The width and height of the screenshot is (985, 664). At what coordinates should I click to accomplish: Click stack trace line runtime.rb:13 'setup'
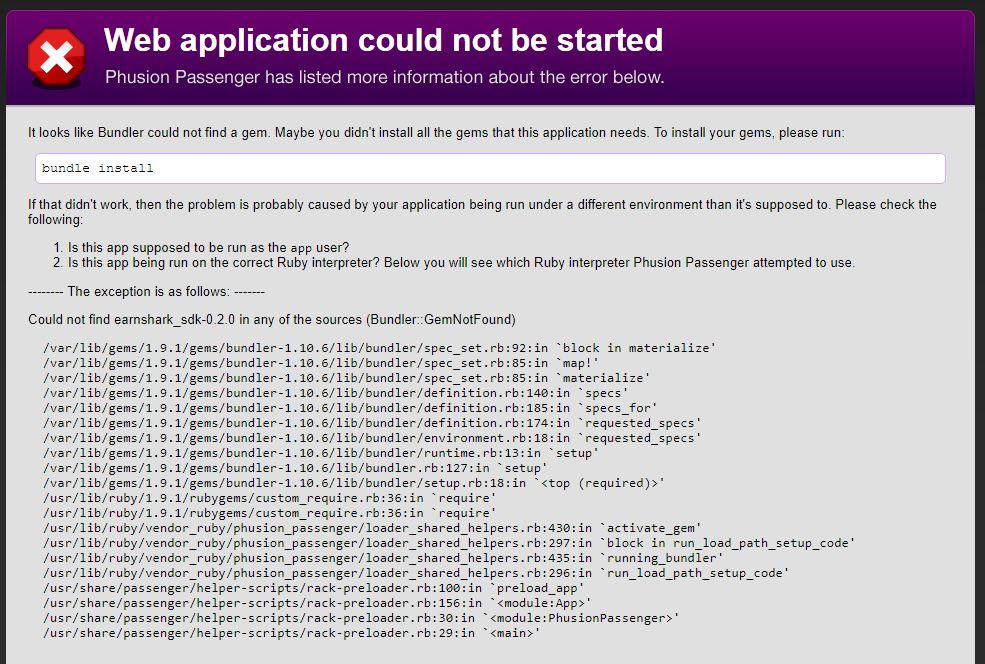[321, 454]
